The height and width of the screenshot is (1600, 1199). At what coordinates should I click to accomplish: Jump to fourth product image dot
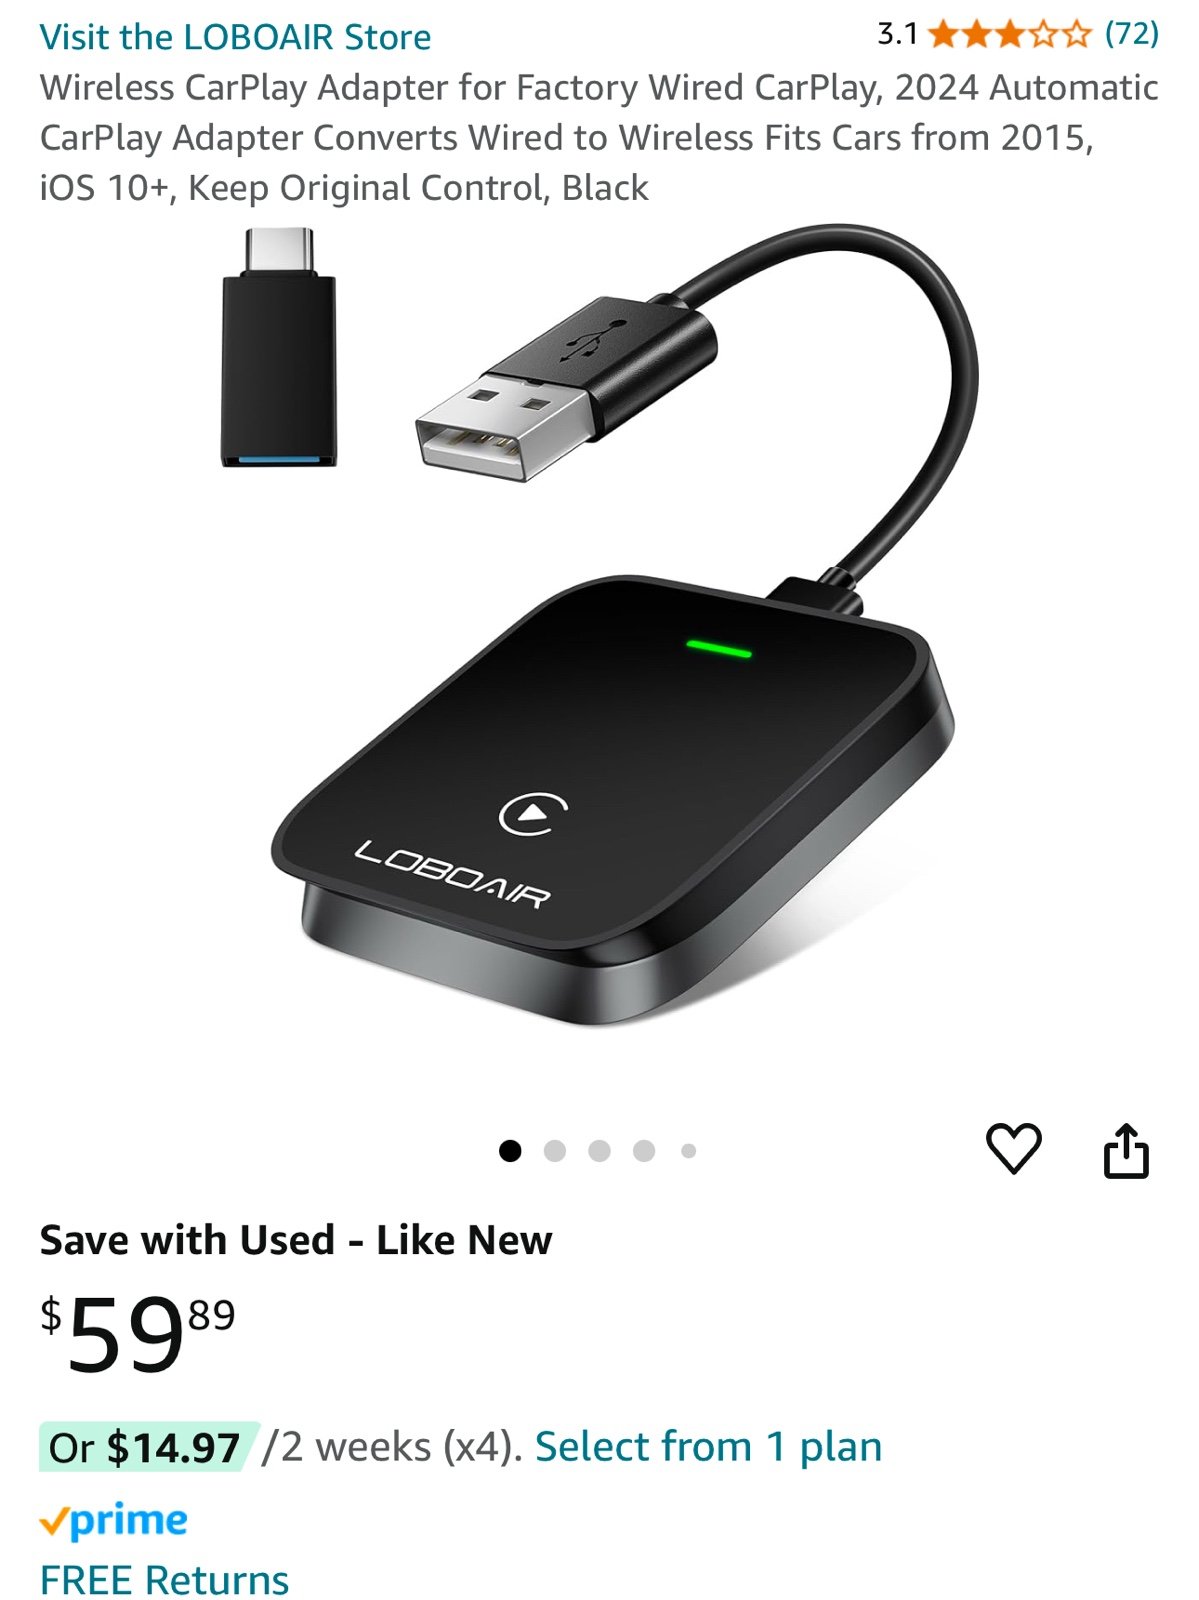click(x=644, y=1151)
